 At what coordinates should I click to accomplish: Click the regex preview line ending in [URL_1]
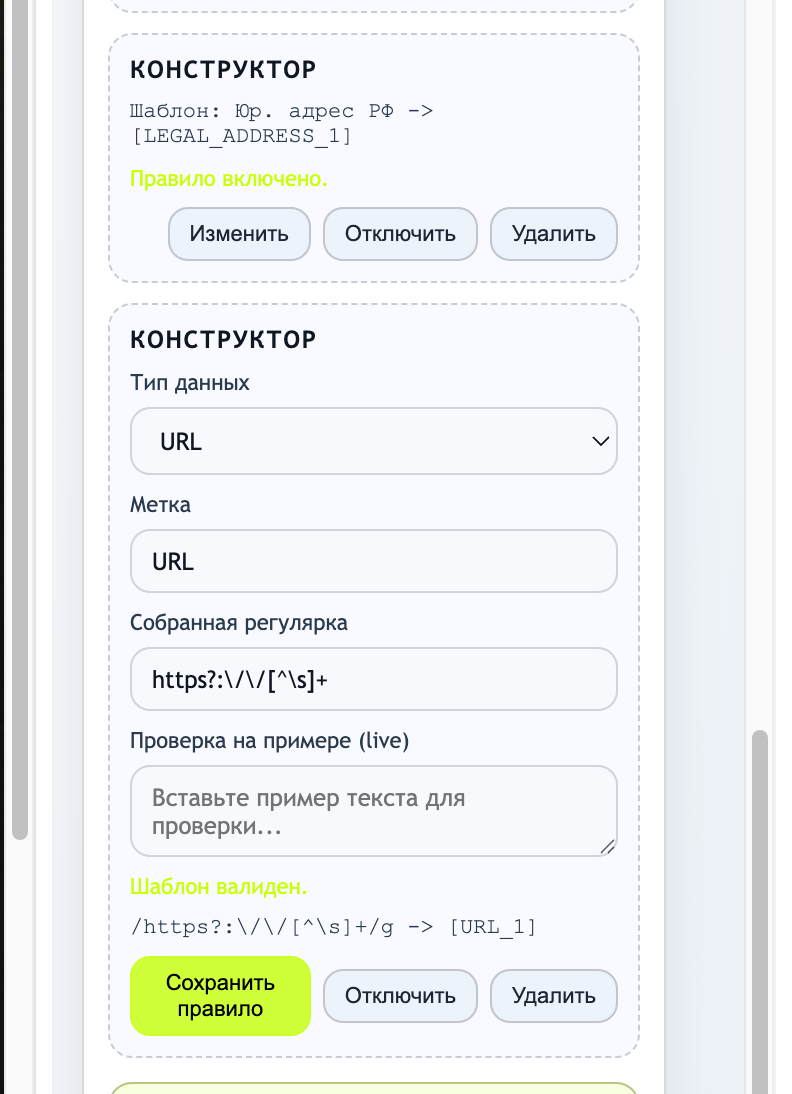(333, 927)
